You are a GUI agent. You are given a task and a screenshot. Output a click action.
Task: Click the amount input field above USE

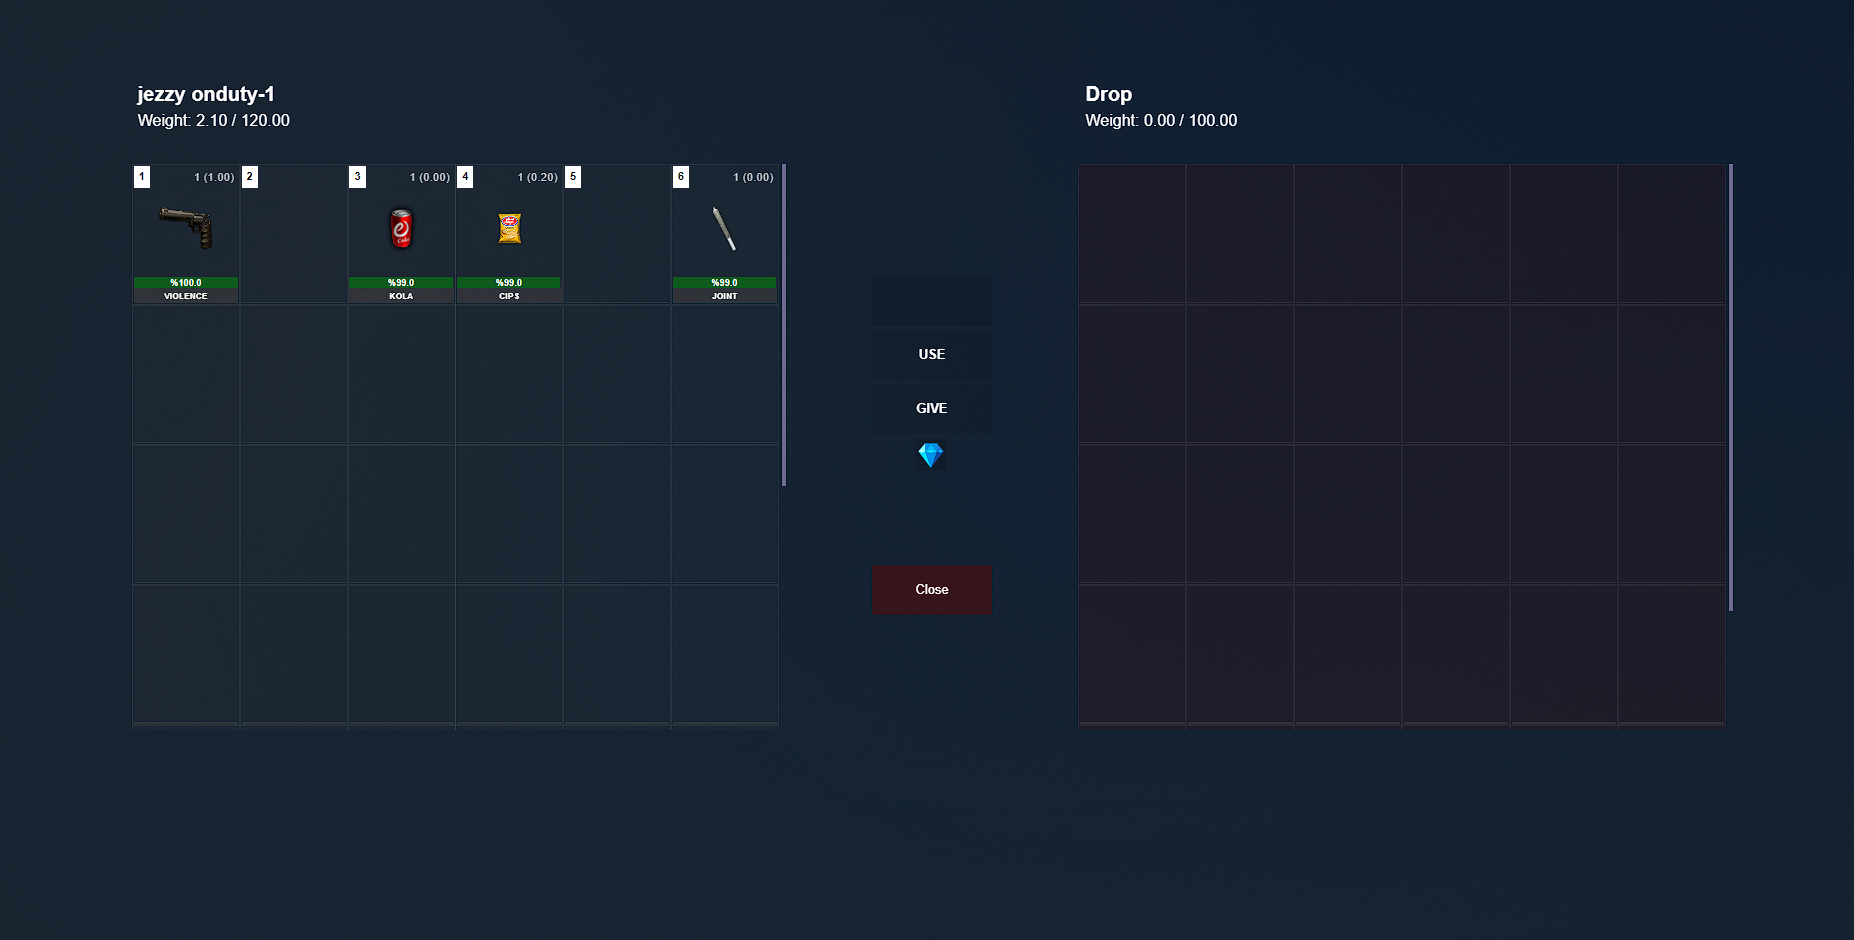(931, 300)
